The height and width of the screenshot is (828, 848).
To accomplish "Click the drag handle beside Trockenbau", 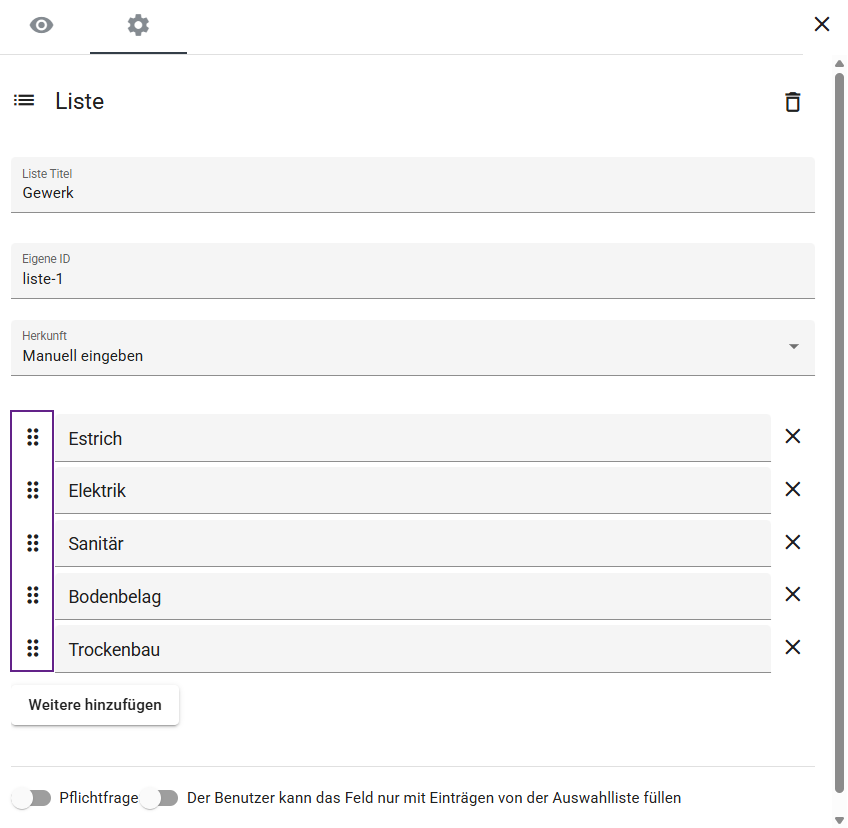I will (x=33, y=648).
